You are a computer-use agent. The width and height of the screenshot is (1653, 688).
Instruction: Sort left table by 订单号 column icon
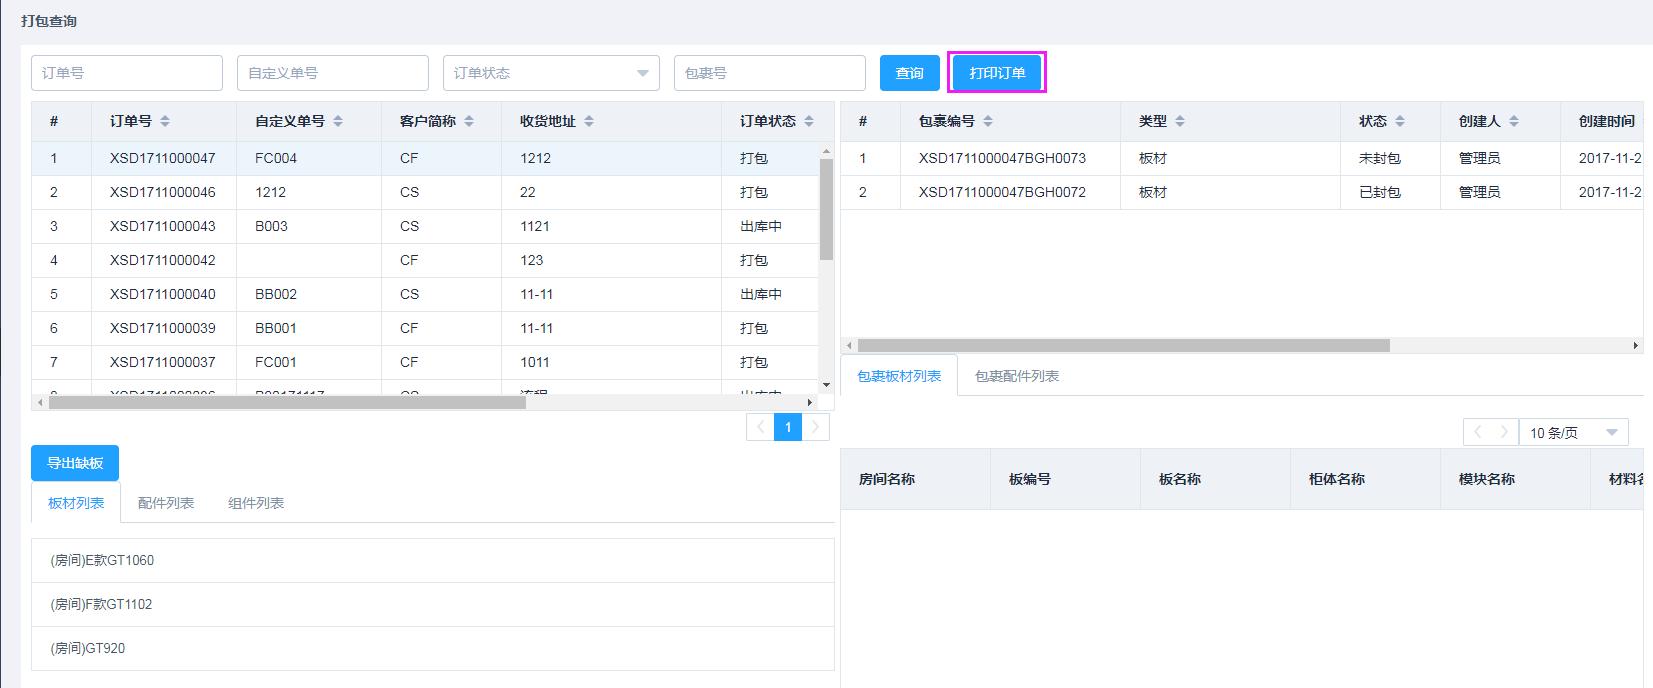tap(165, 121)
